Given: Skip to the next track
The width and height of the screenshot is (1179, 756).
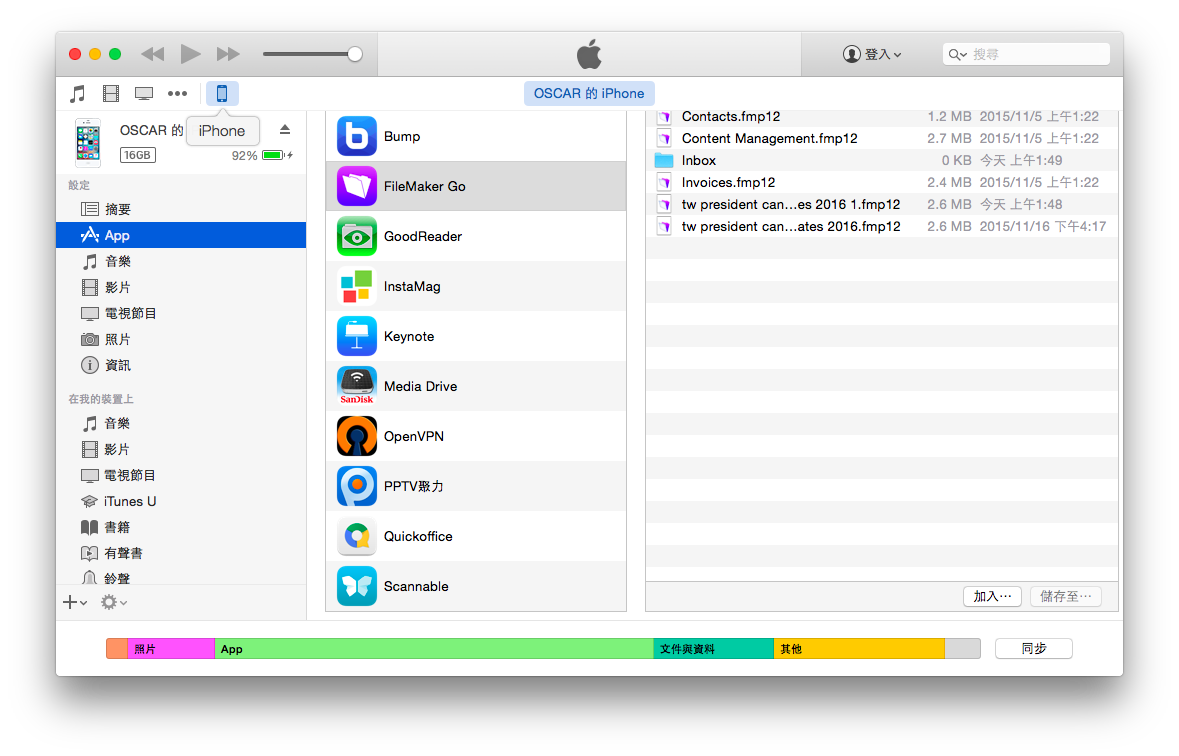Looking at the screenshot, I should 228,54.
